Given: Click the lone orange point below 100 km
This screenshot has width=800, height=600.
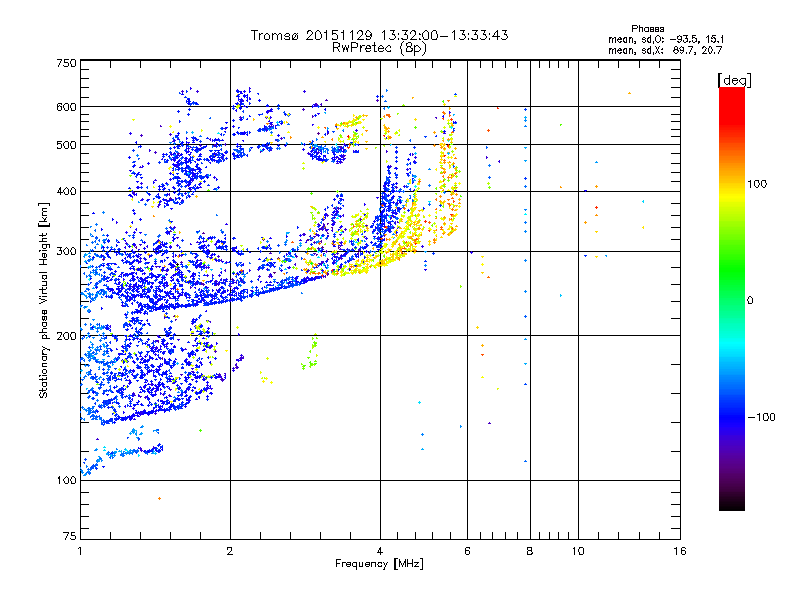Looking at the screenshot, I should point(159,498).
